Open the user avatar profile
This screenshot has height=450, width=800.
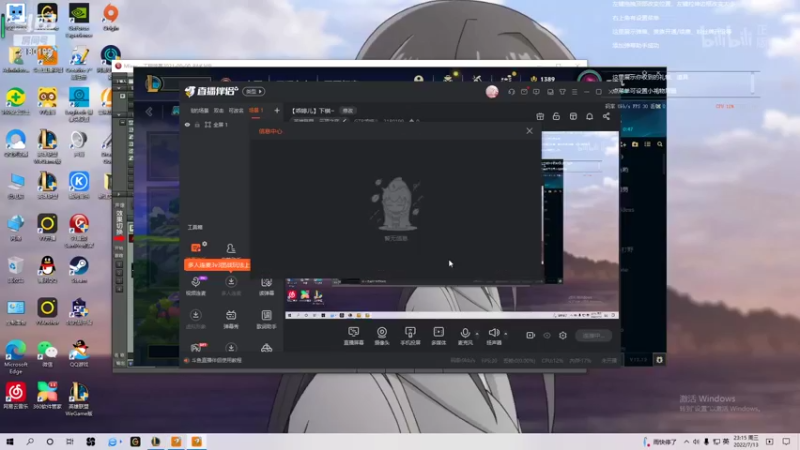492,91
